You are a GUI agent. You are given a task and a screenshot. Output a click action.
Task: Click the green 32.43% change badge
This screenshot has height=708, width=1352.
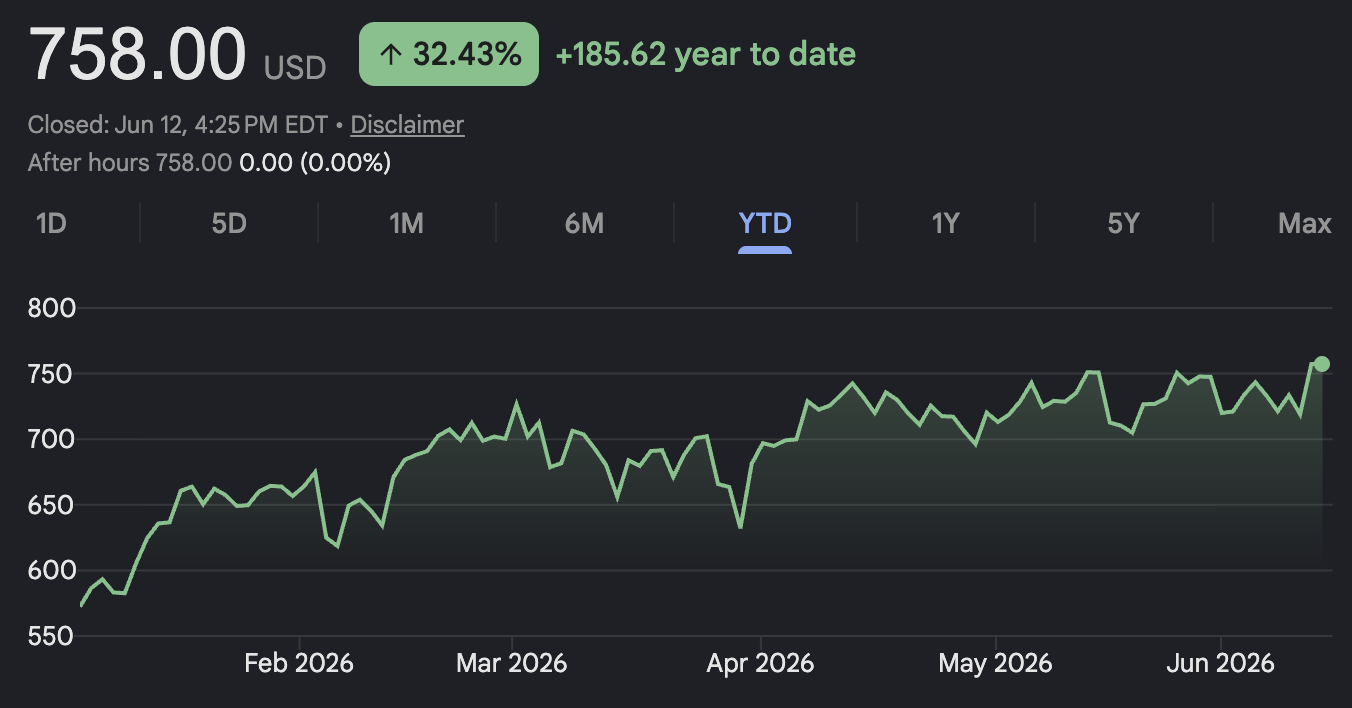click(x=449, y=54)
